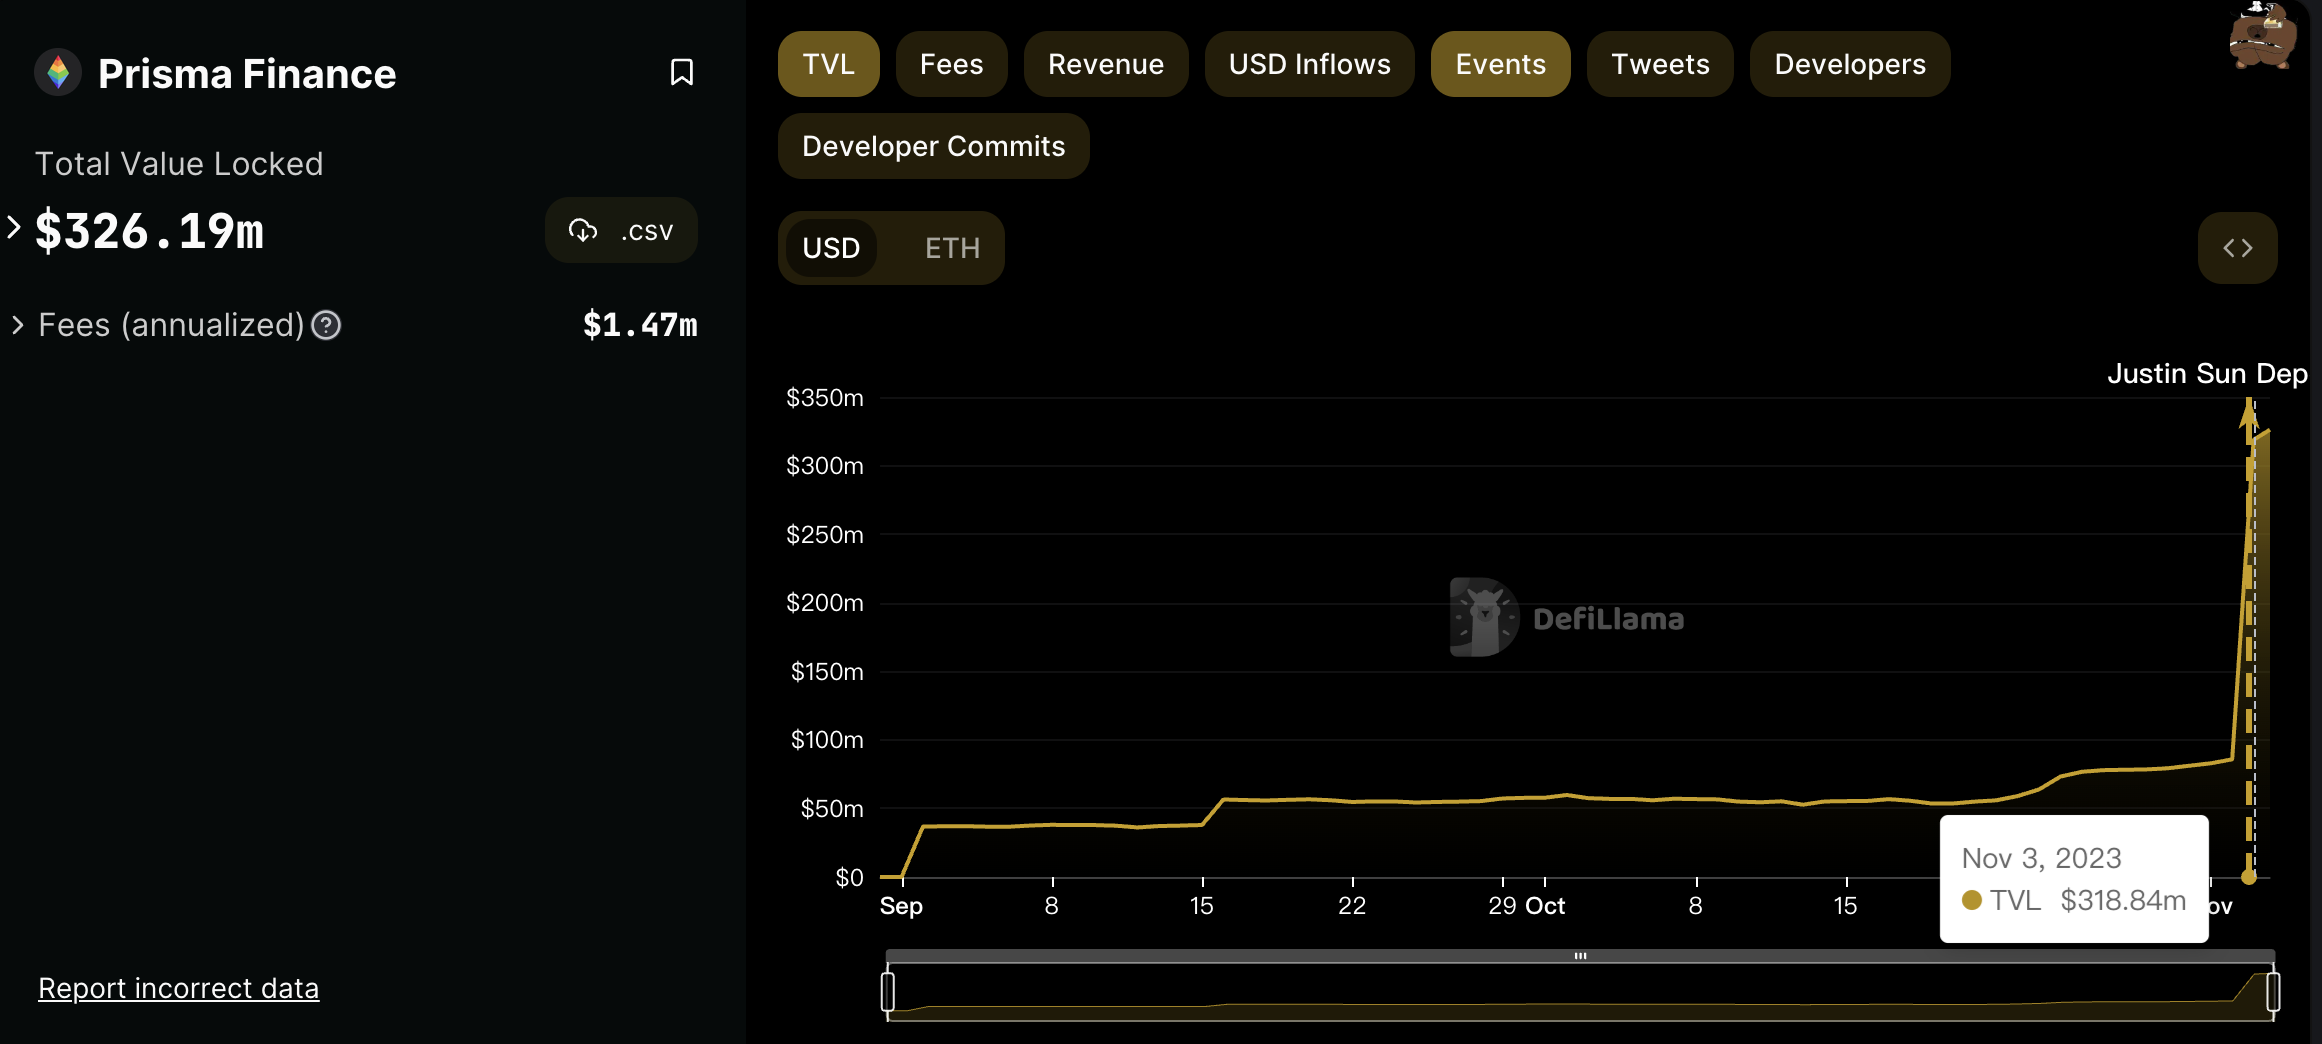This screenshot has height=1044, width=2322.
Task: Switch to the Fees tab
Action: pyautogui.click(x=951, y=63)
